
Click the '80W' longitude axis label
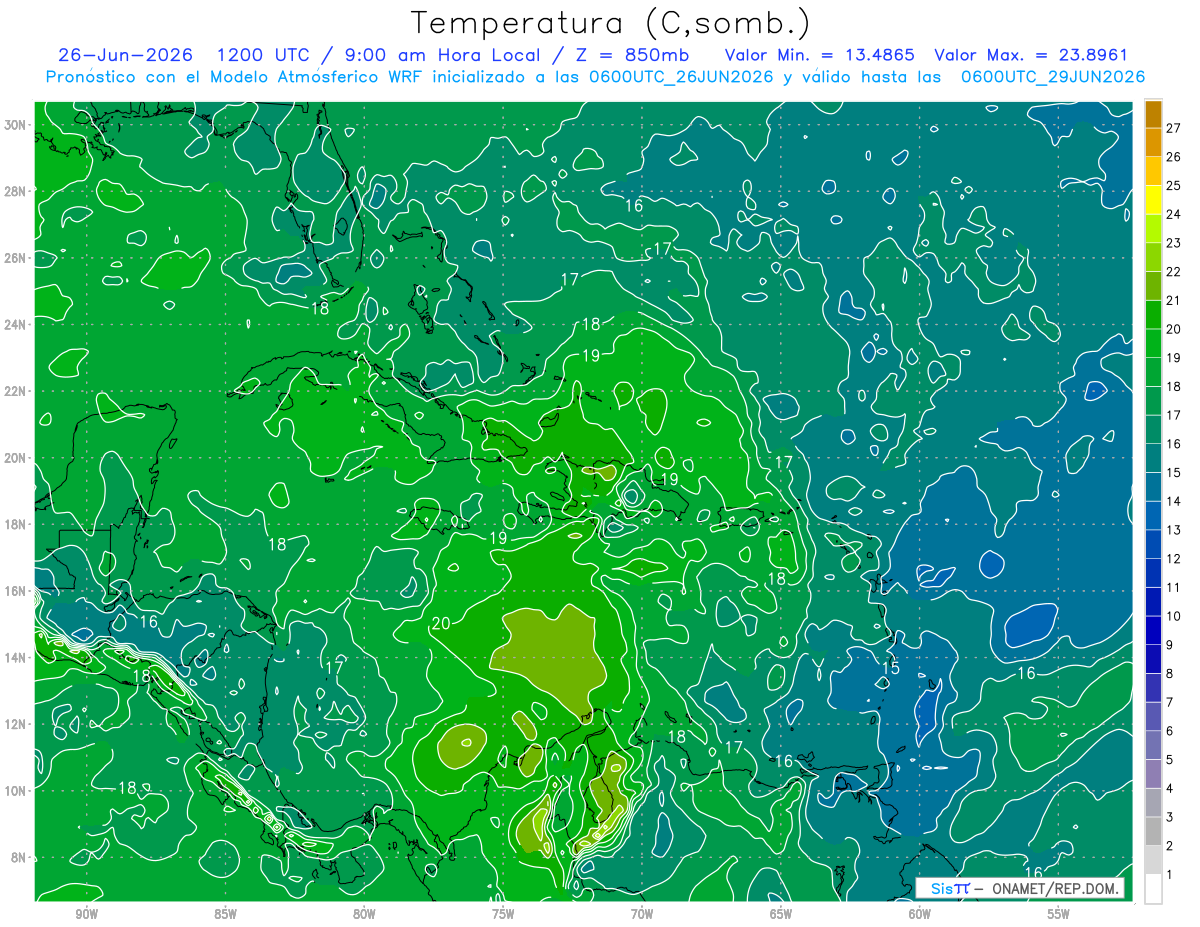[x=365, y=914]
